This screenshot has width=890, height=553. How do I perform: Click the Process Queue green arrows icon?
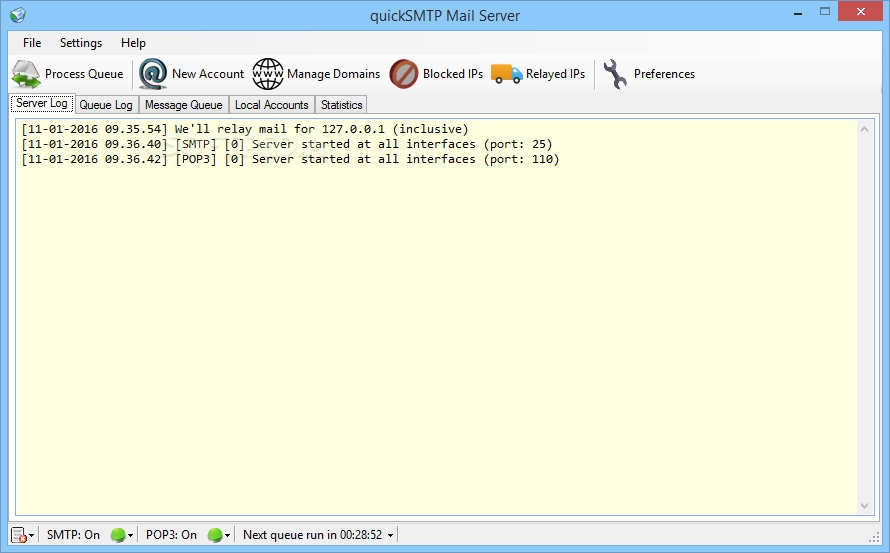coord(26,74)
